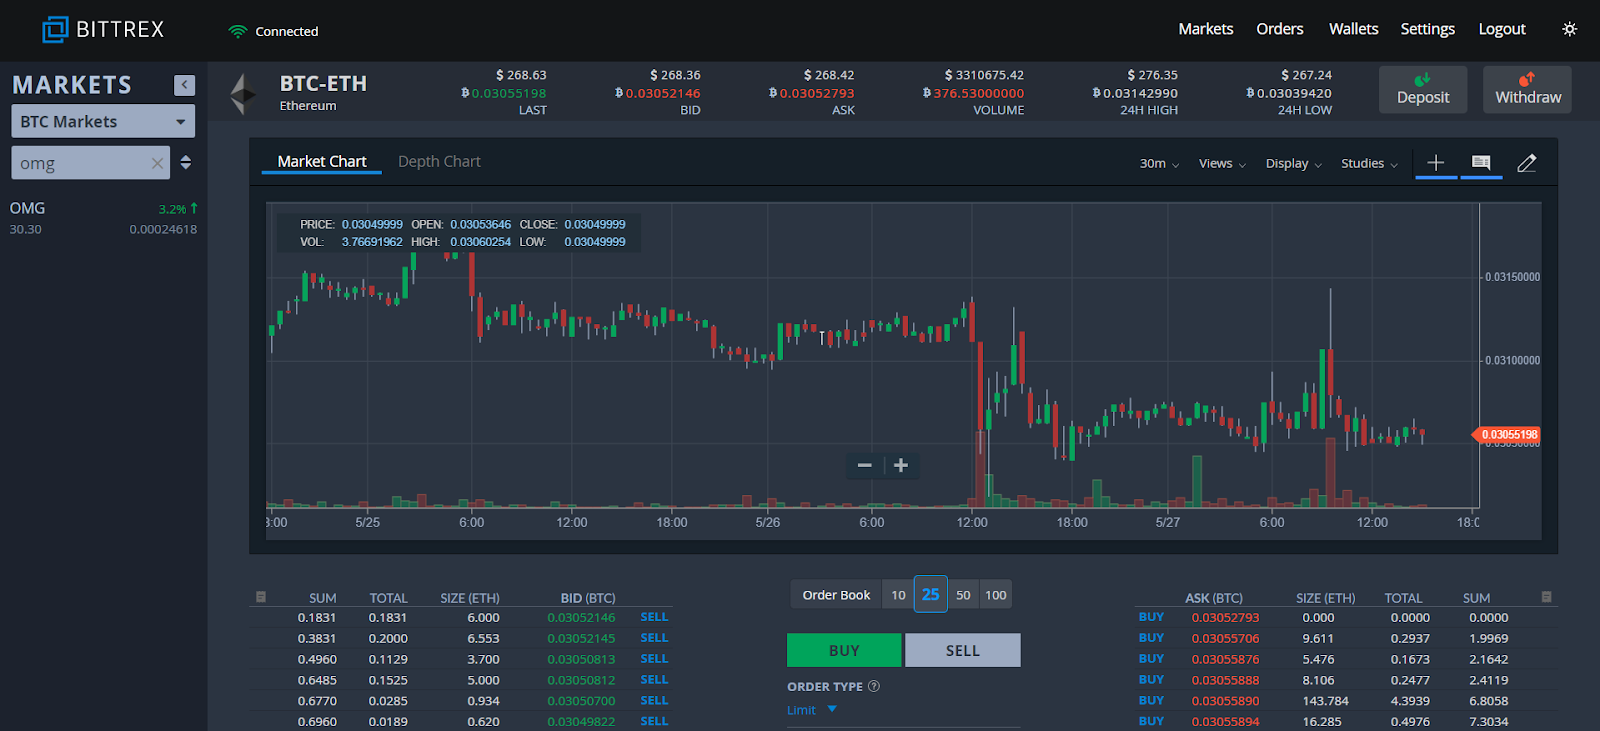Open the Limit order type dropdown
This screenshot has height=731, width=1600.
coord(811,710)
